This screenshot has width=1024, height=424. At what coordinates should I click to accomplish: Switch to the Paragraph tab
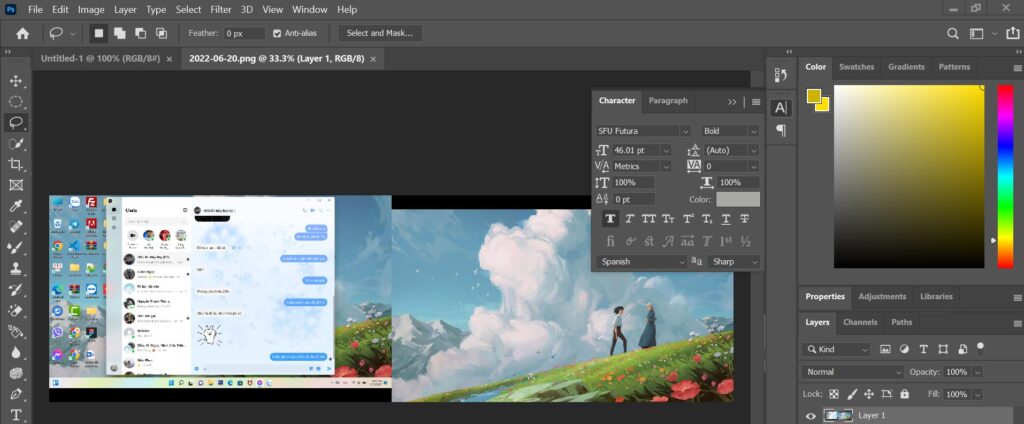(667, 101)
